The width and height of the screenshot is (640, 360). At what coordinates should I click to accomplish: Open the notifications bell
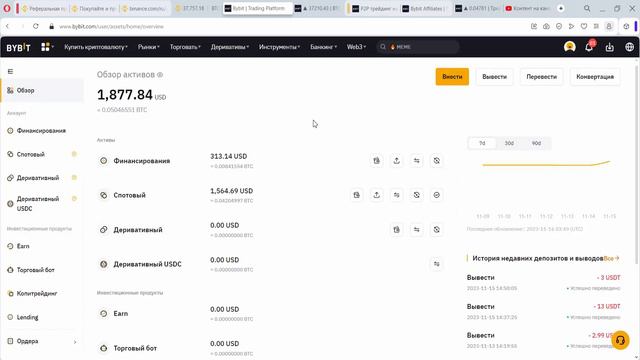[x=589, y=47]
